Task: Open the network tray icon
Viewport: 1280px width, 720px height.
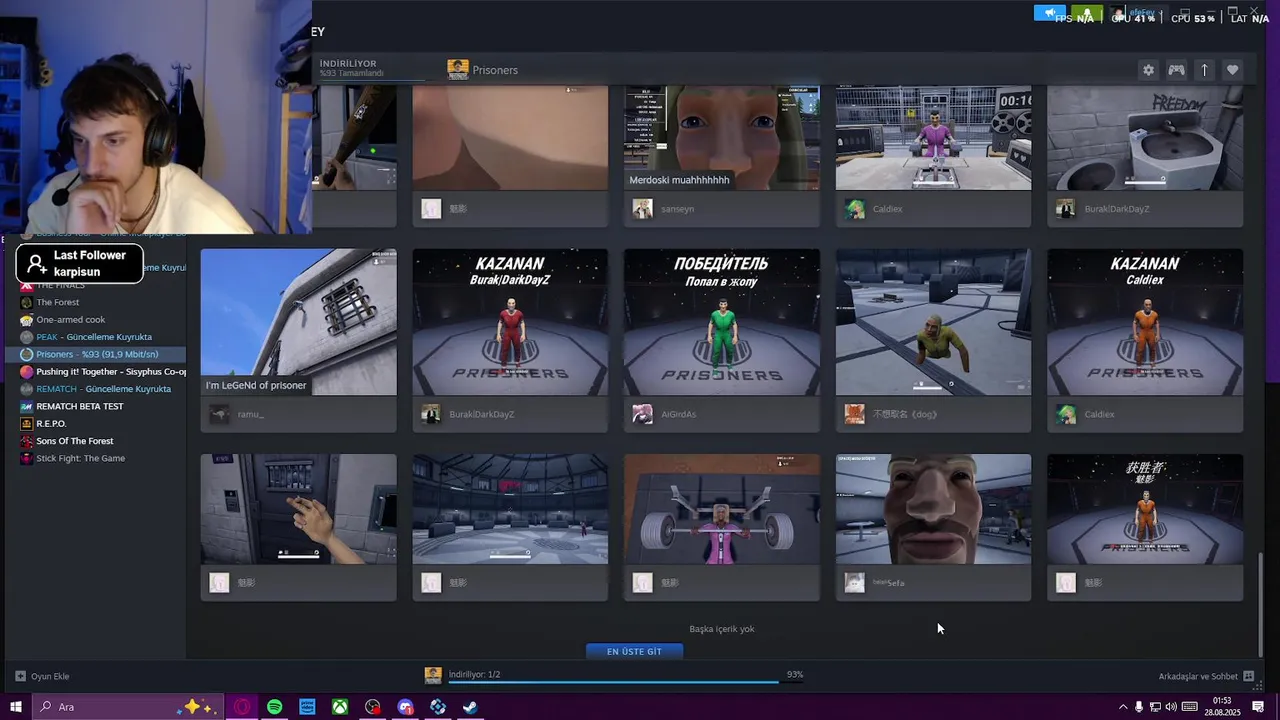Action: [x=1155, y=707]
